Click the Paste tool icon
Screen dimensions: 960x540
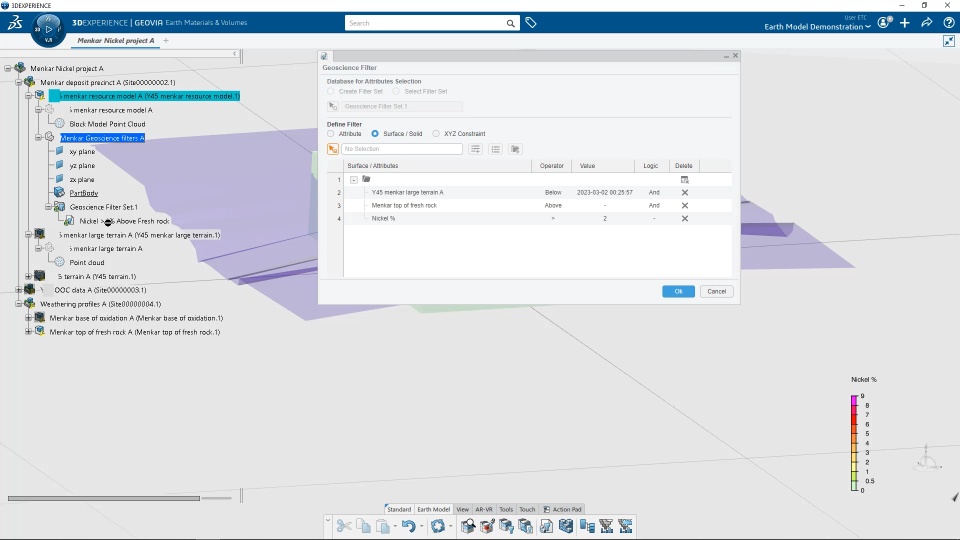(383, 526)
